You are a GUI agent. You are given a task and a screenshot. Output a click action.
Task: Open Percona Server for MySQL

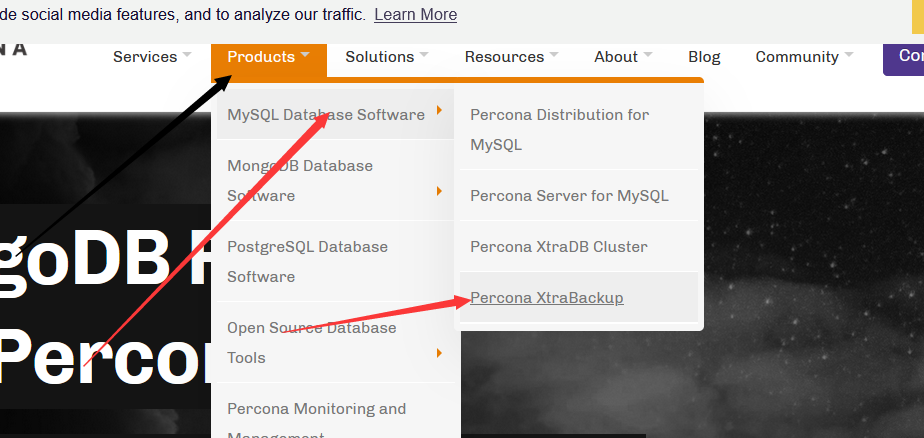click(x=579, y=195)
